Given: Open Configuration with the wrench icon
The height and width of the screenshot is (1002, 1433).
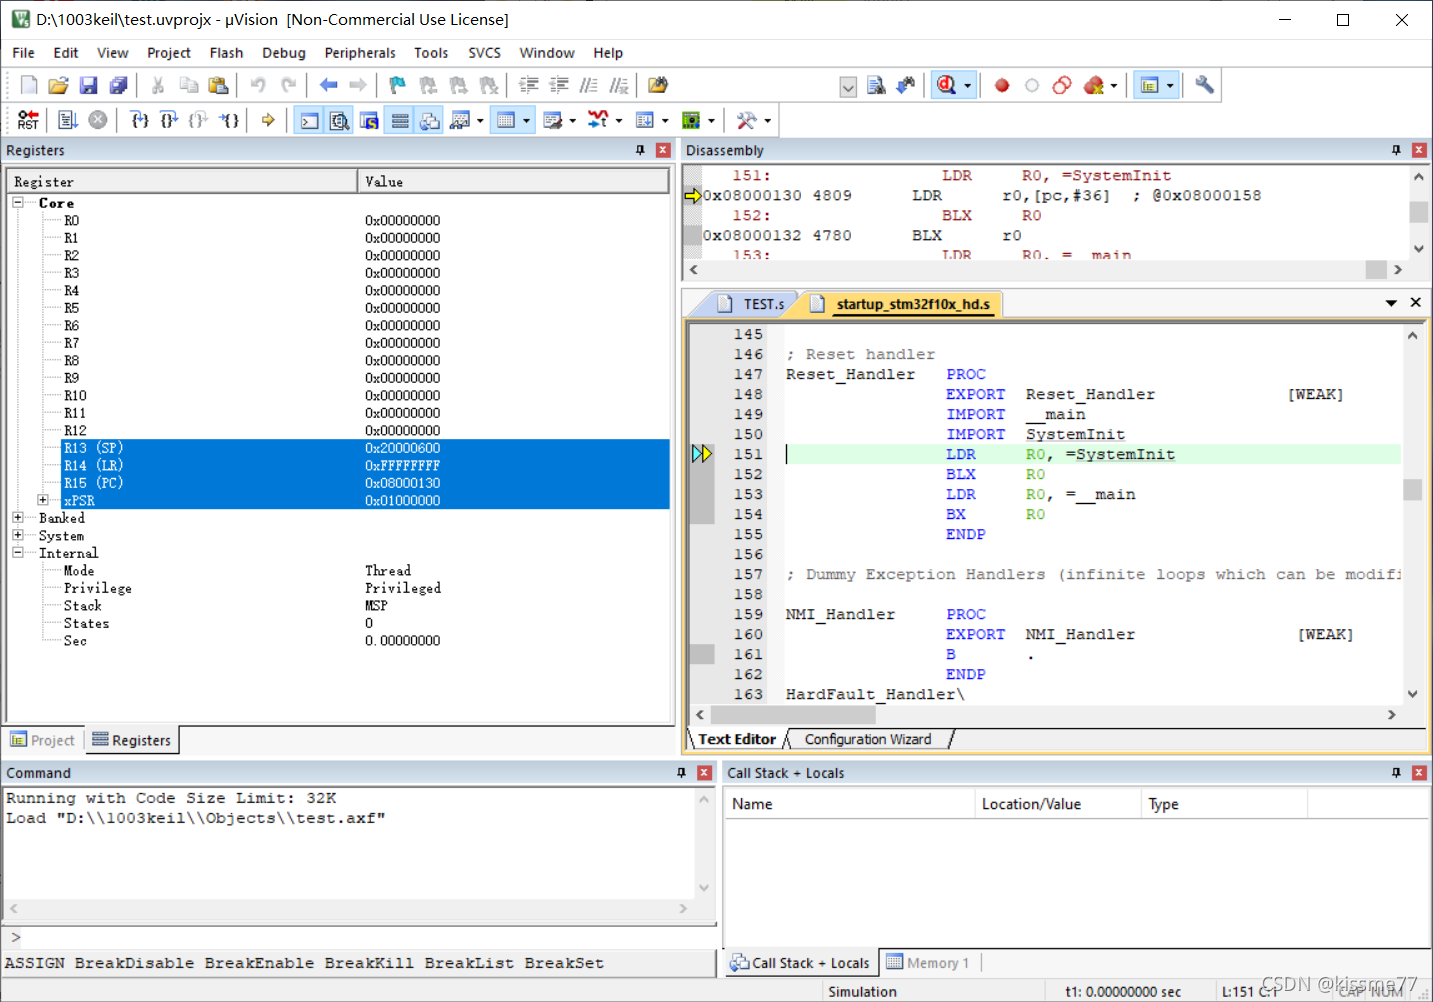Looking at the screenshot, I should pyautogui.click(x=1205, y=86).
